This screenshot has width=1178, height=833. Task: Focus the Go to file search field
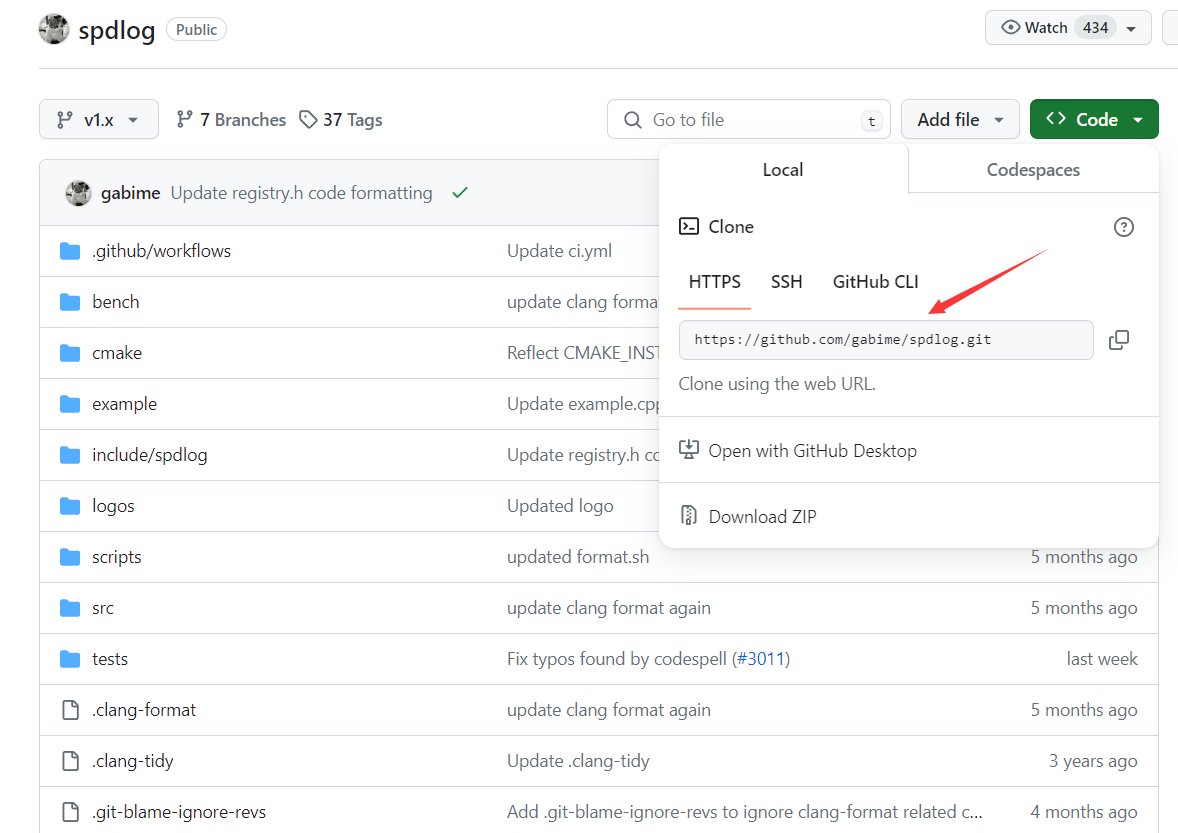click(x=748, y=119)
